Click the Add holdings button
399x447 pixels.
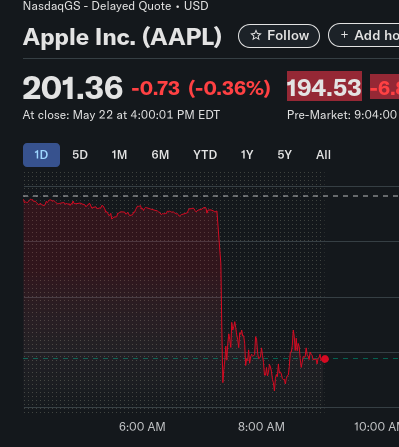[364, 35]
